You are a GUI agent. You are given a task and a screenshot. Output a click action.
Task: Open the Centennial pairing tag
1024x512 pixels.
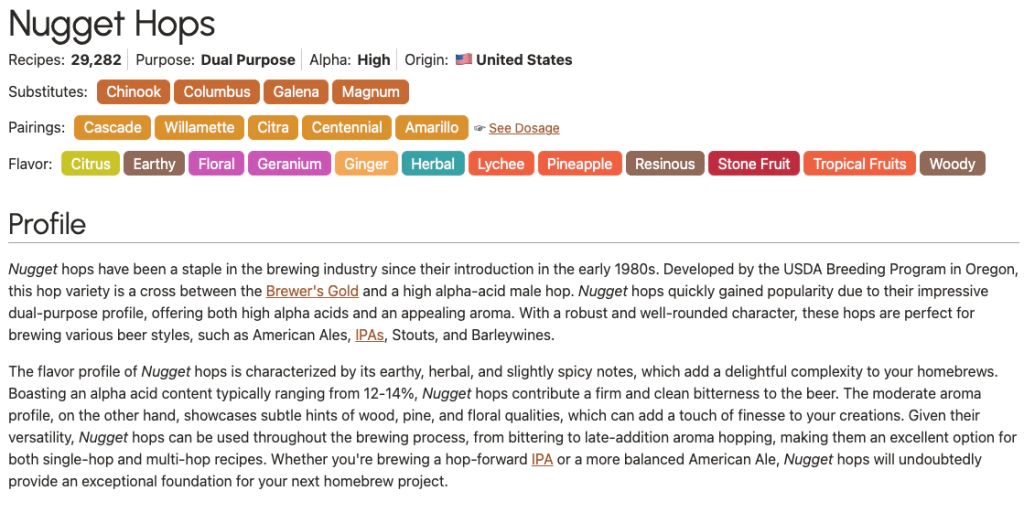(x=347, y=128)
